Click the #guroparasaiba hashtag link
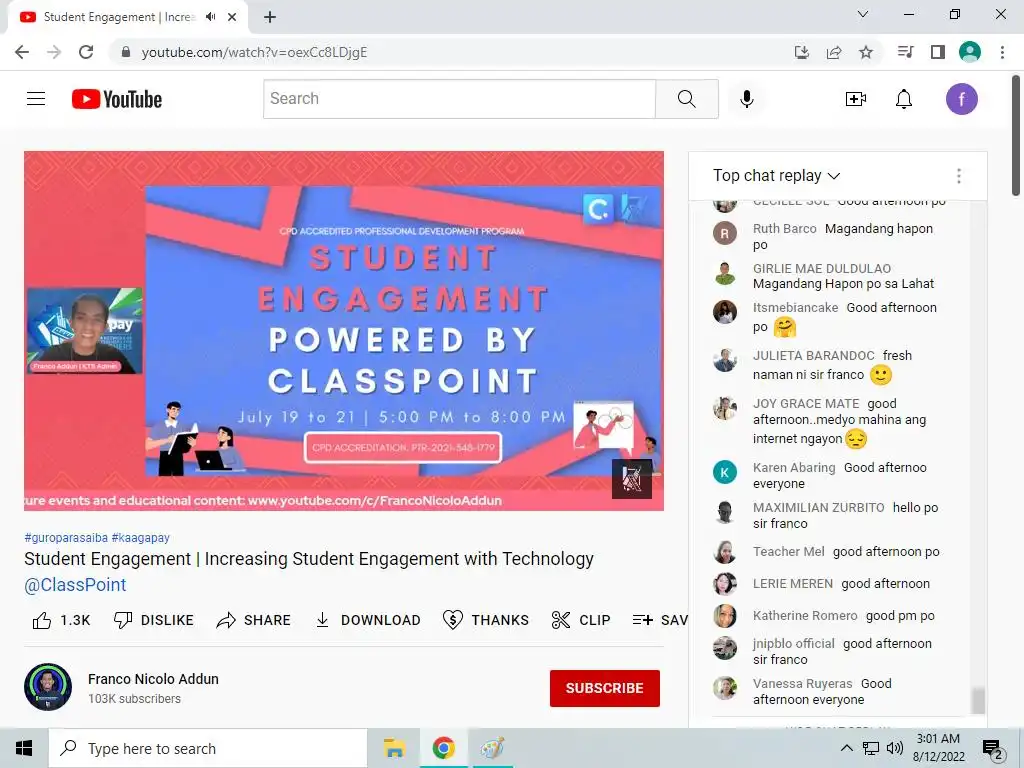The width and height of the screenshot is (1024, 768). (66, 537)
